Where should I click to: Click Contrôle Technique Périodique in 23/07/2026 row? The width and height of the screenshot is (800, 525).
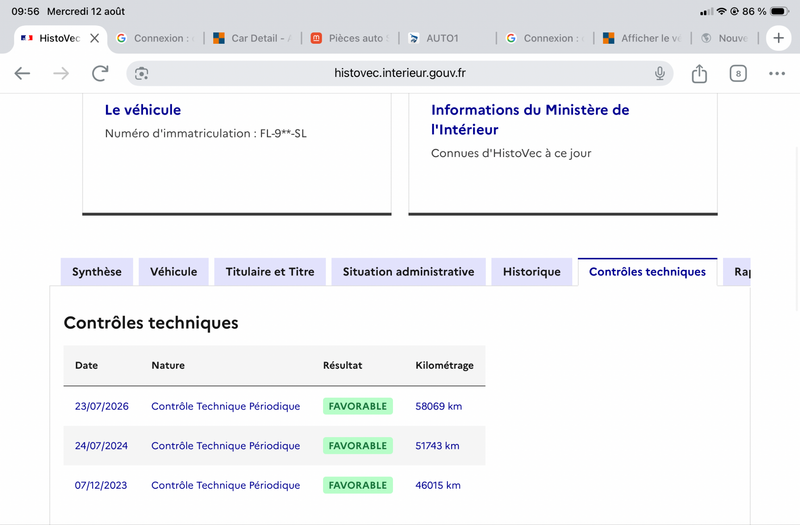pyautogui.click(x=226, y=406)
